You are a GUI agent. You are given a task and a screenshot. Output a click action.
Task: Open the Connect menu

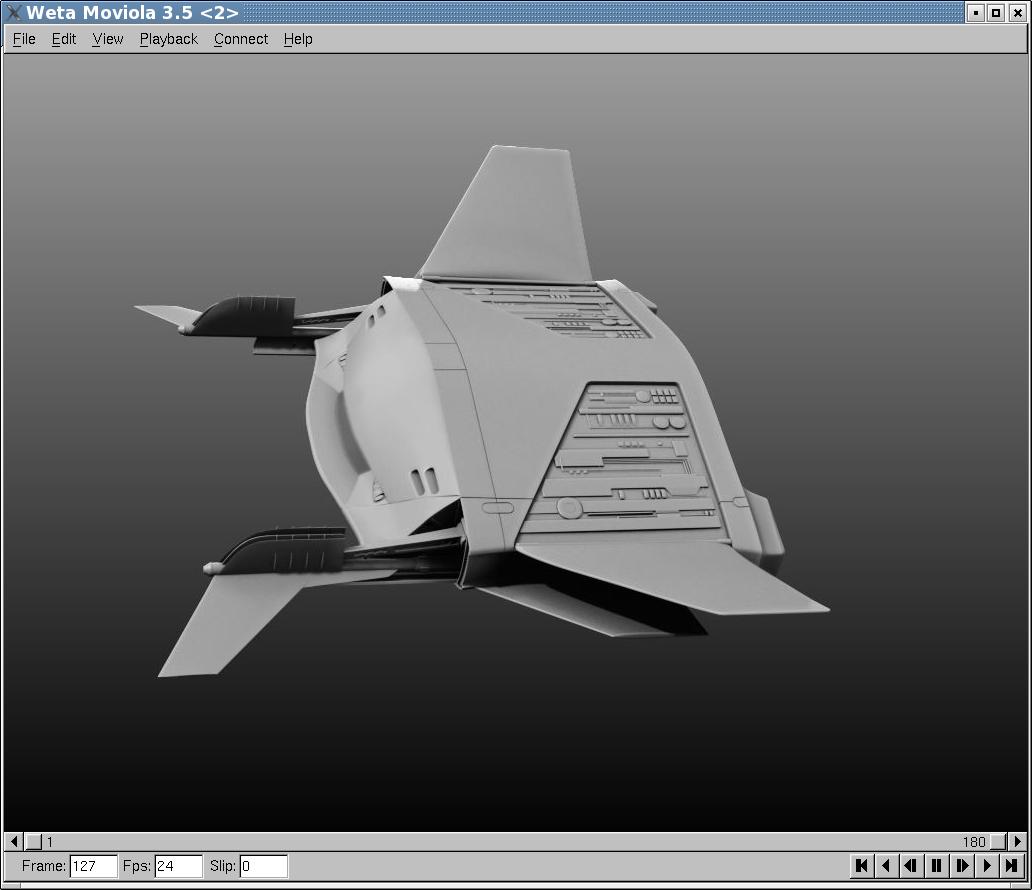[241, 39]
